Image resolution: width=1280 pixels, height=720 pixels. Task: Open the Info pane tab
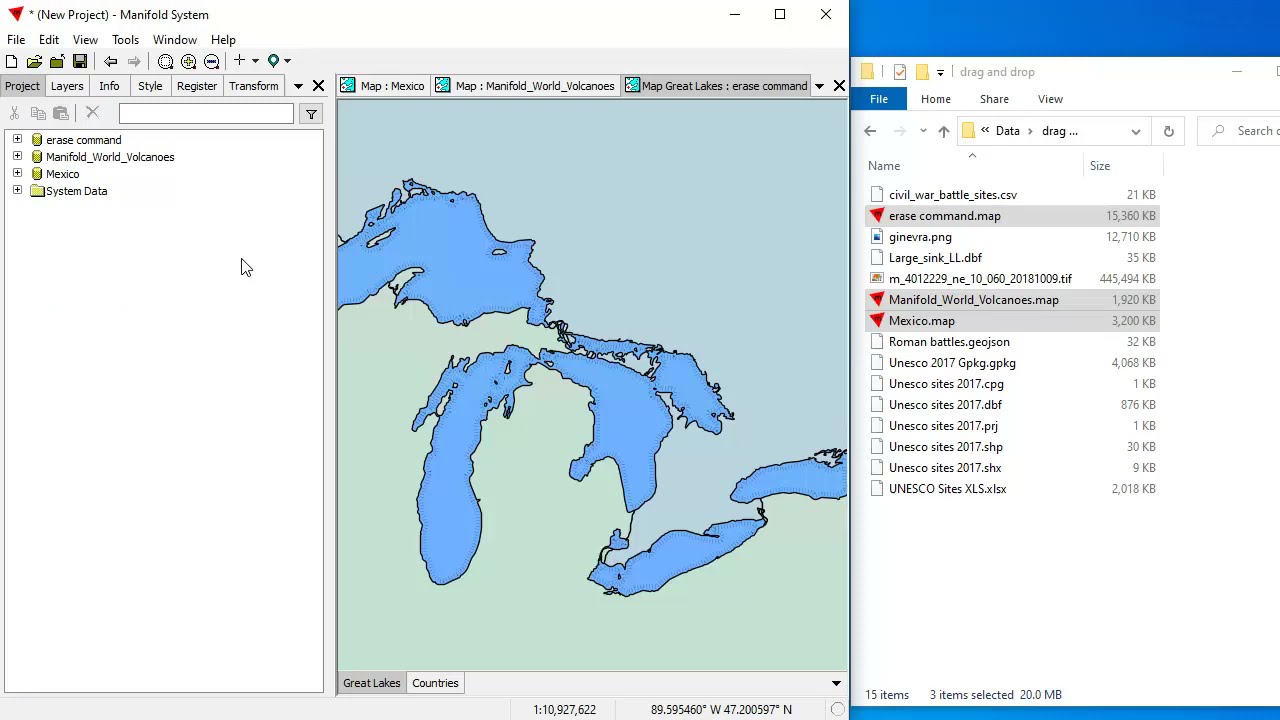pyautogui.click(x=109, y=86)
